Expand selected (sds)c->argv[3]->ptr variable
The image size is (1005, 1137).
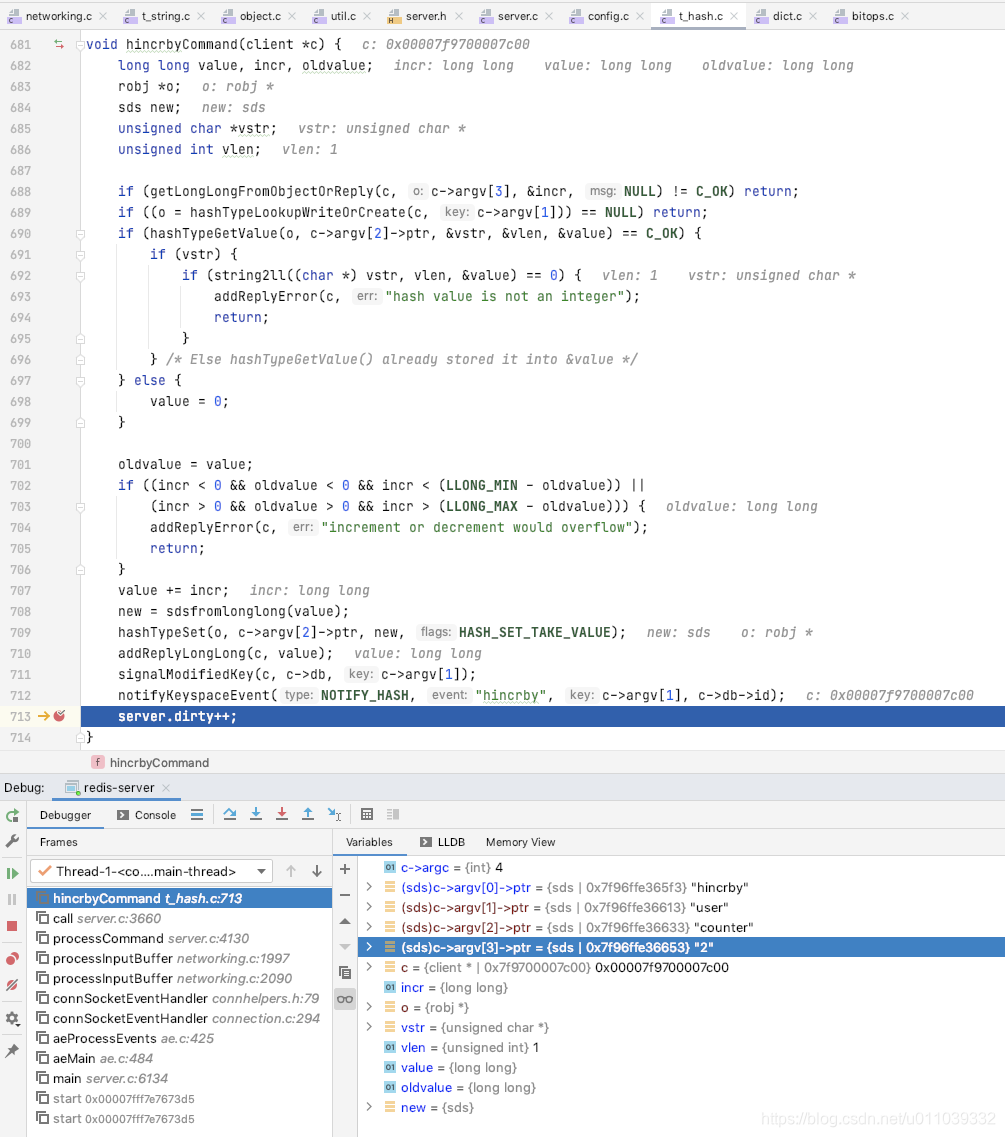369,946
